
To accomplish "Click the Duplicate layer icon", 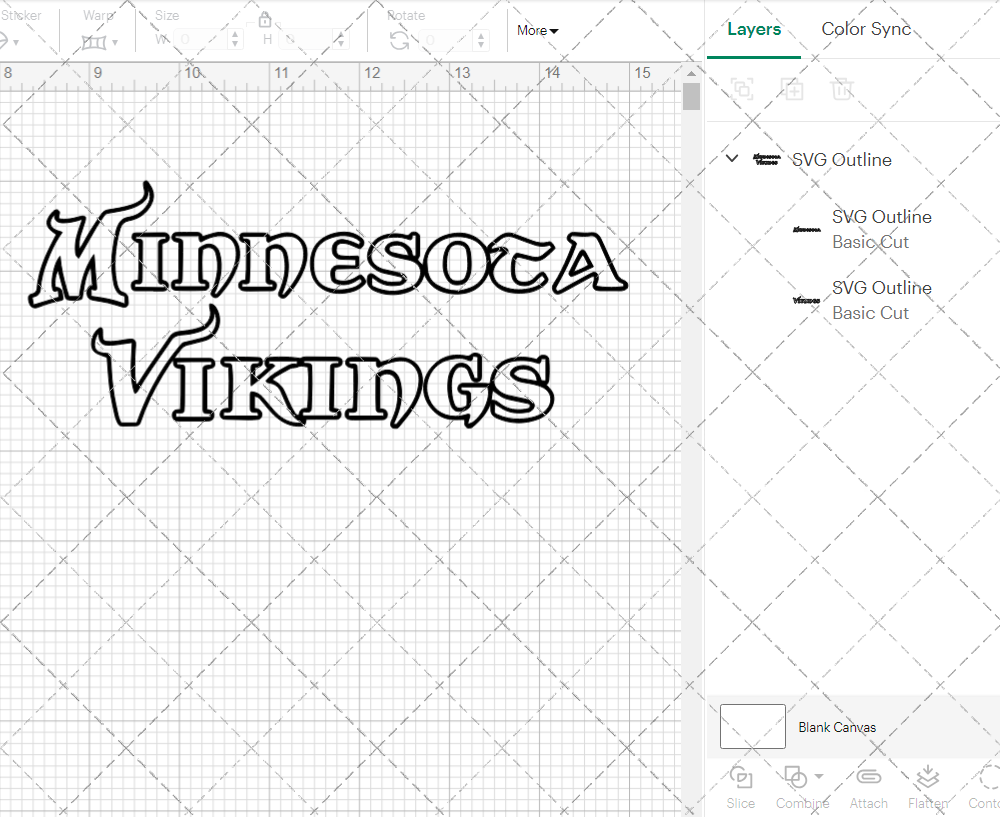I will 792,89.
